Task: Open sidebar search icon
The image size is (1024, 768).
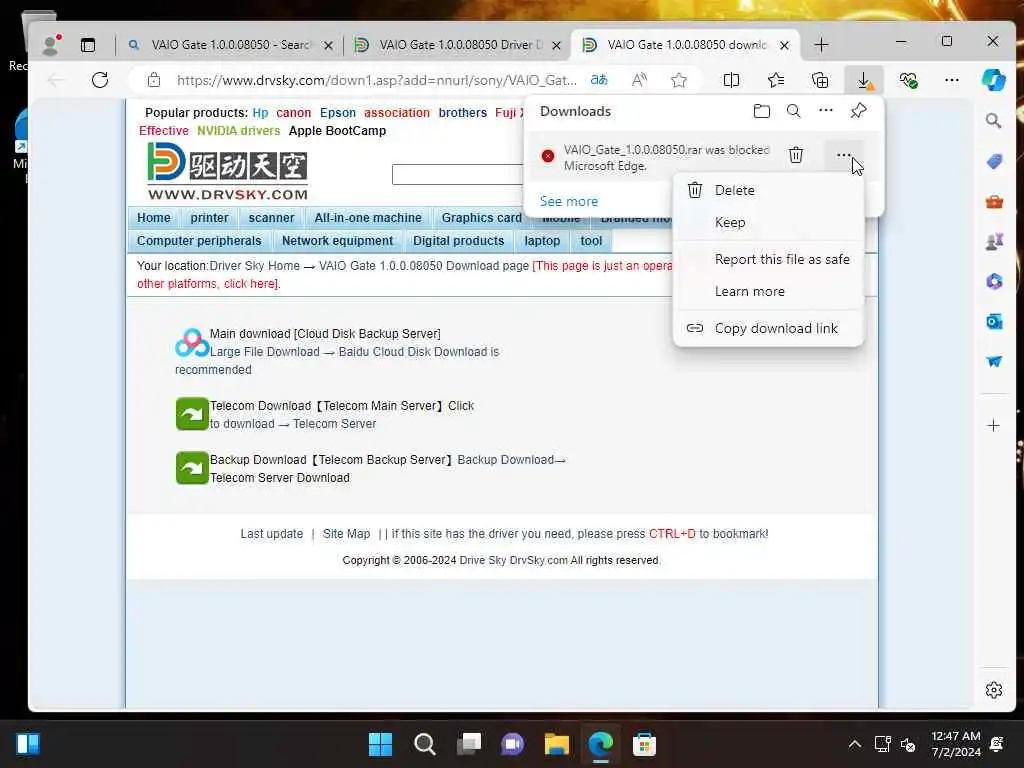Action: click(x=993, y=121)
